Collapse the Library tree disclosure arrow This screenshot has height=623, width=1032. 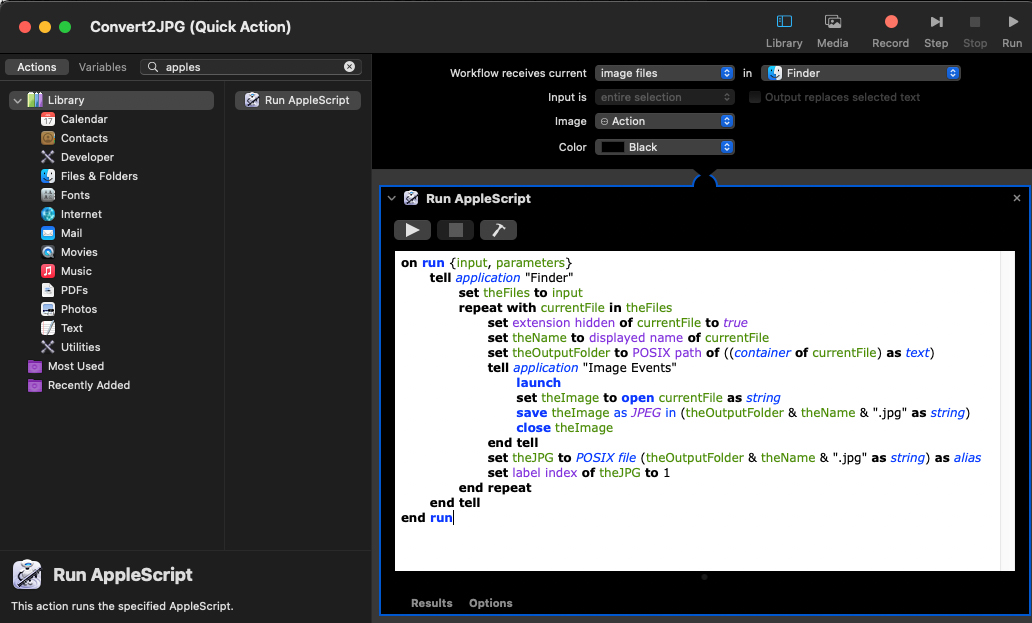click(18, 100)
